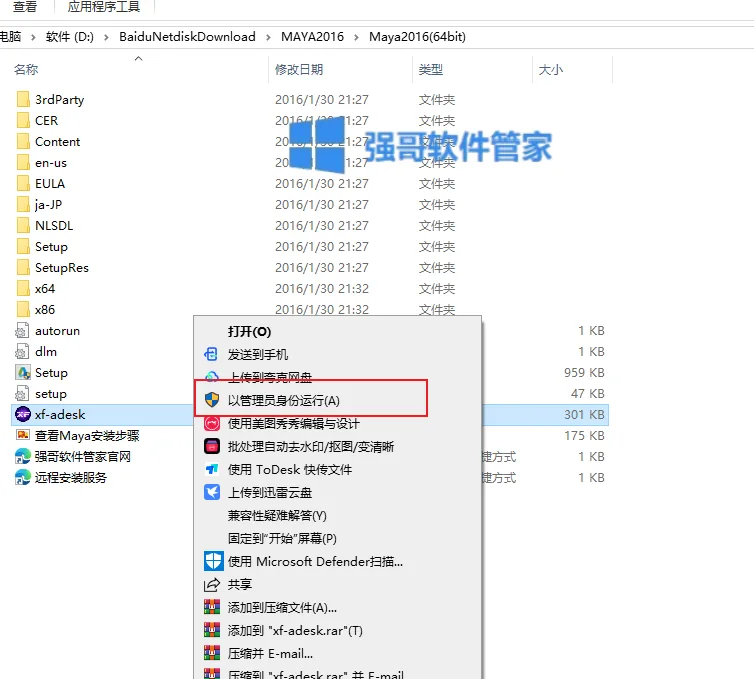Click the 迅雷云盘 upload icon
Image resolution: width=754 pixels, height=679 pixels.
click(212, 492)
